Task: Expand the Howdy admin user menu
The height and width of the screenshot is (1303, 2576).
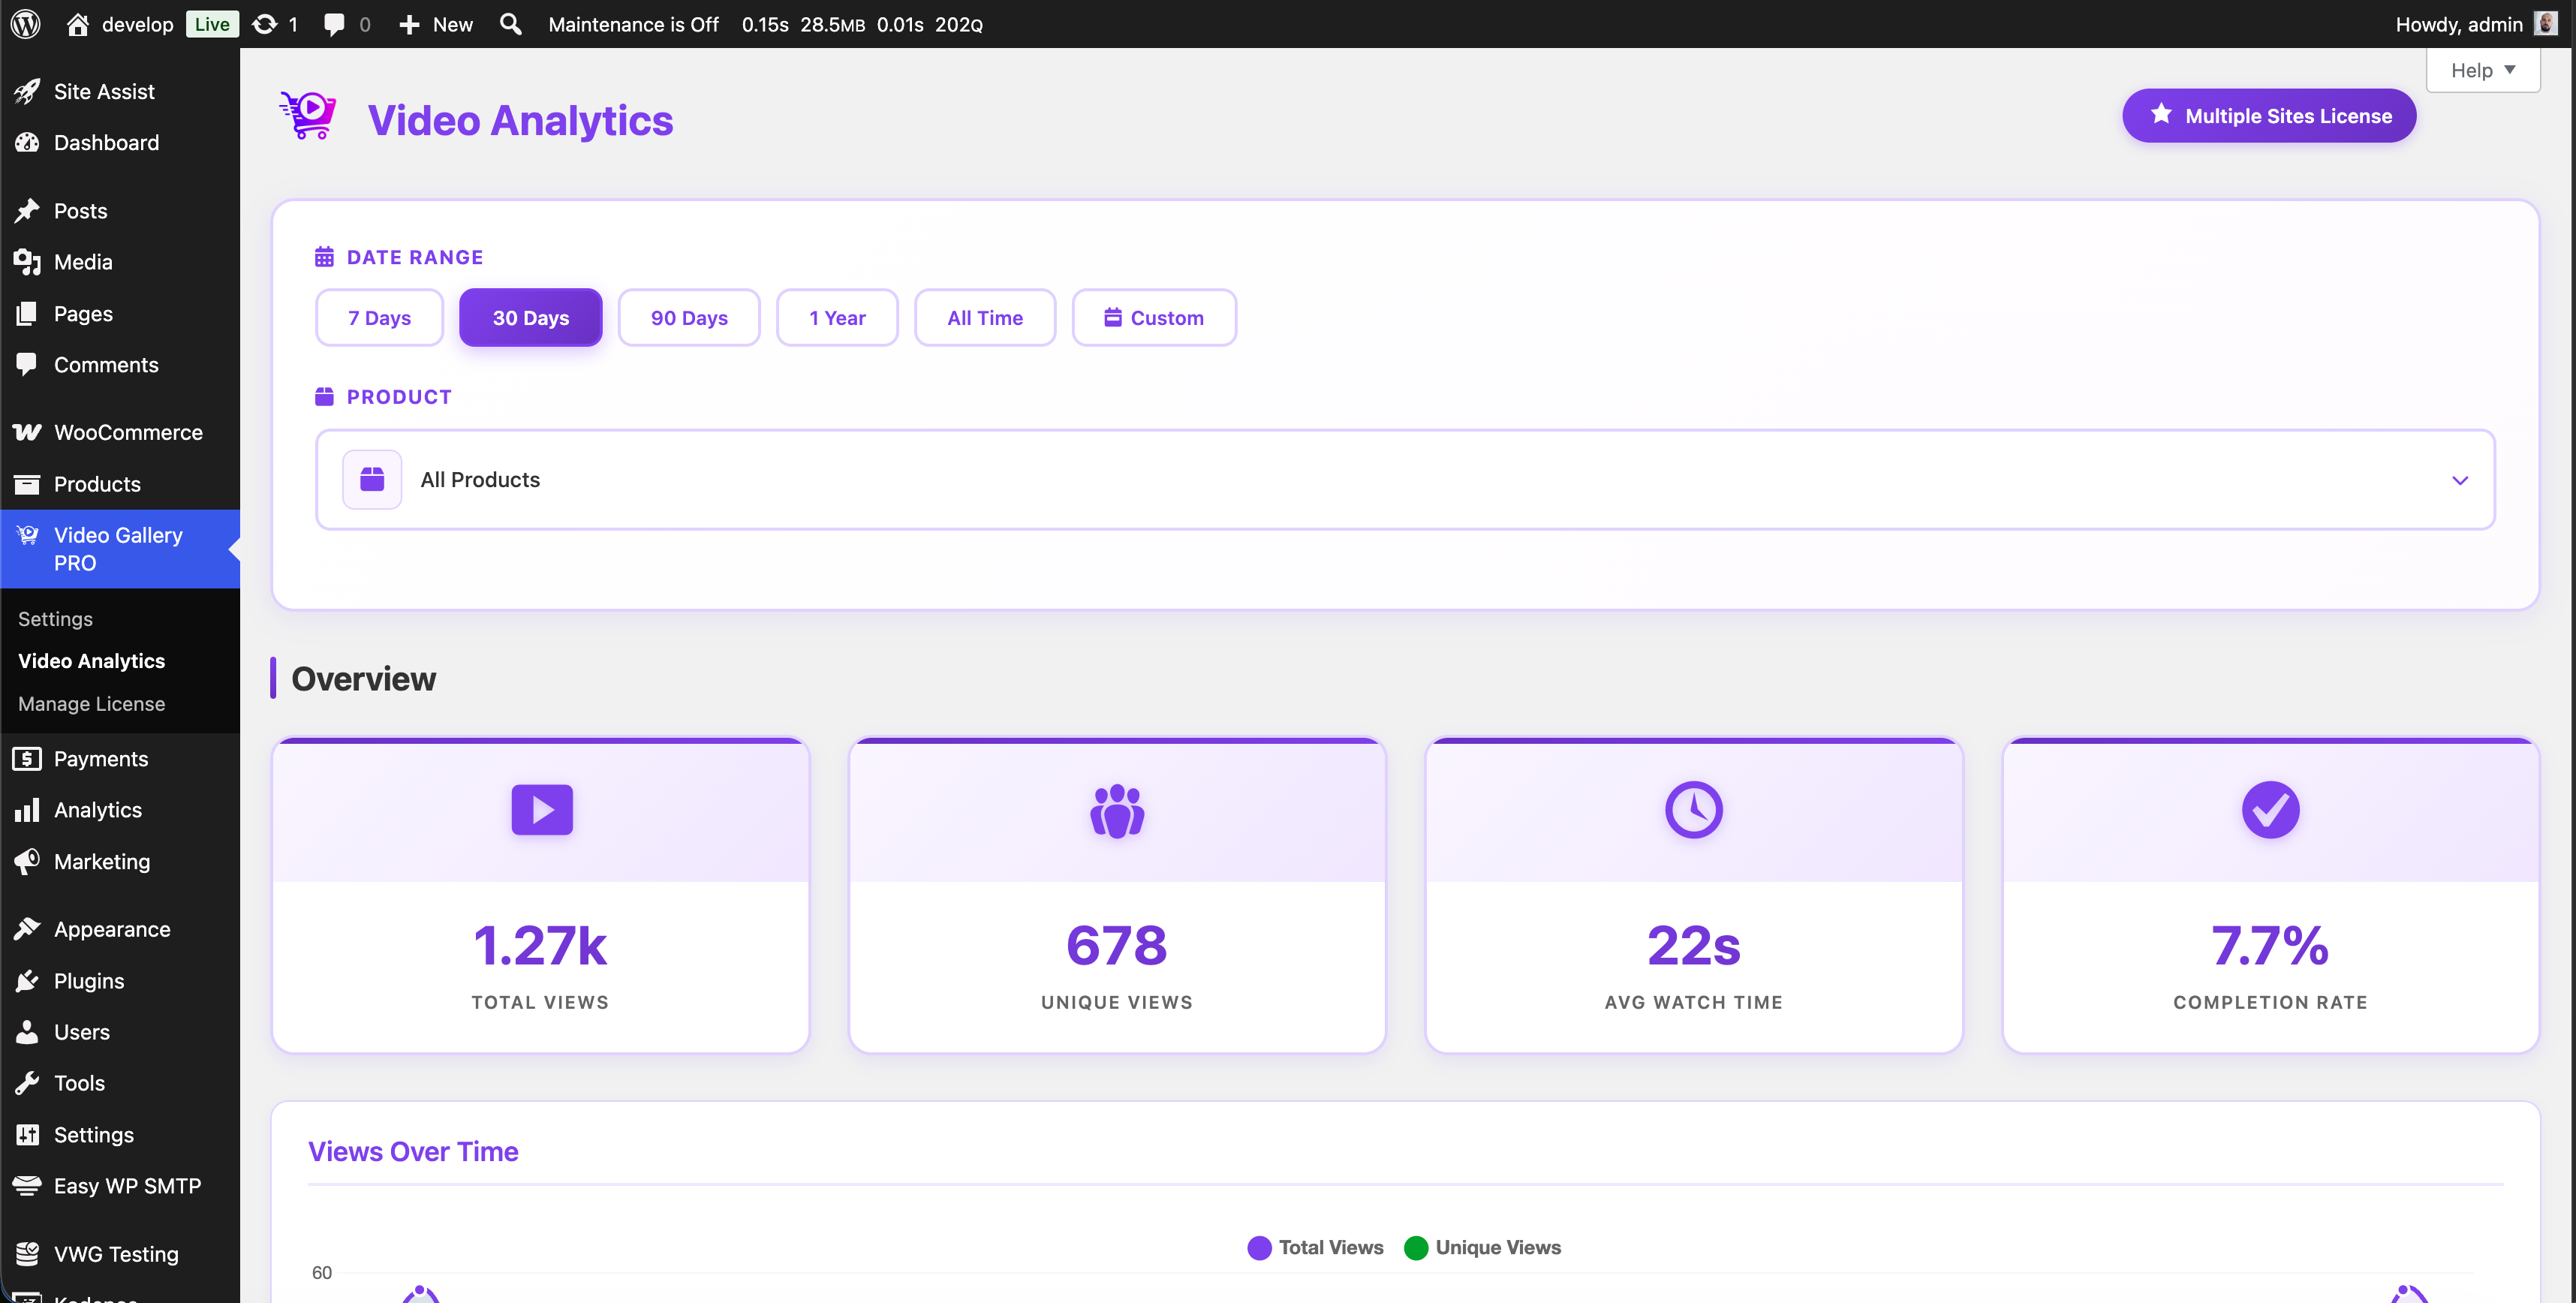Action: pos(2463,24)
